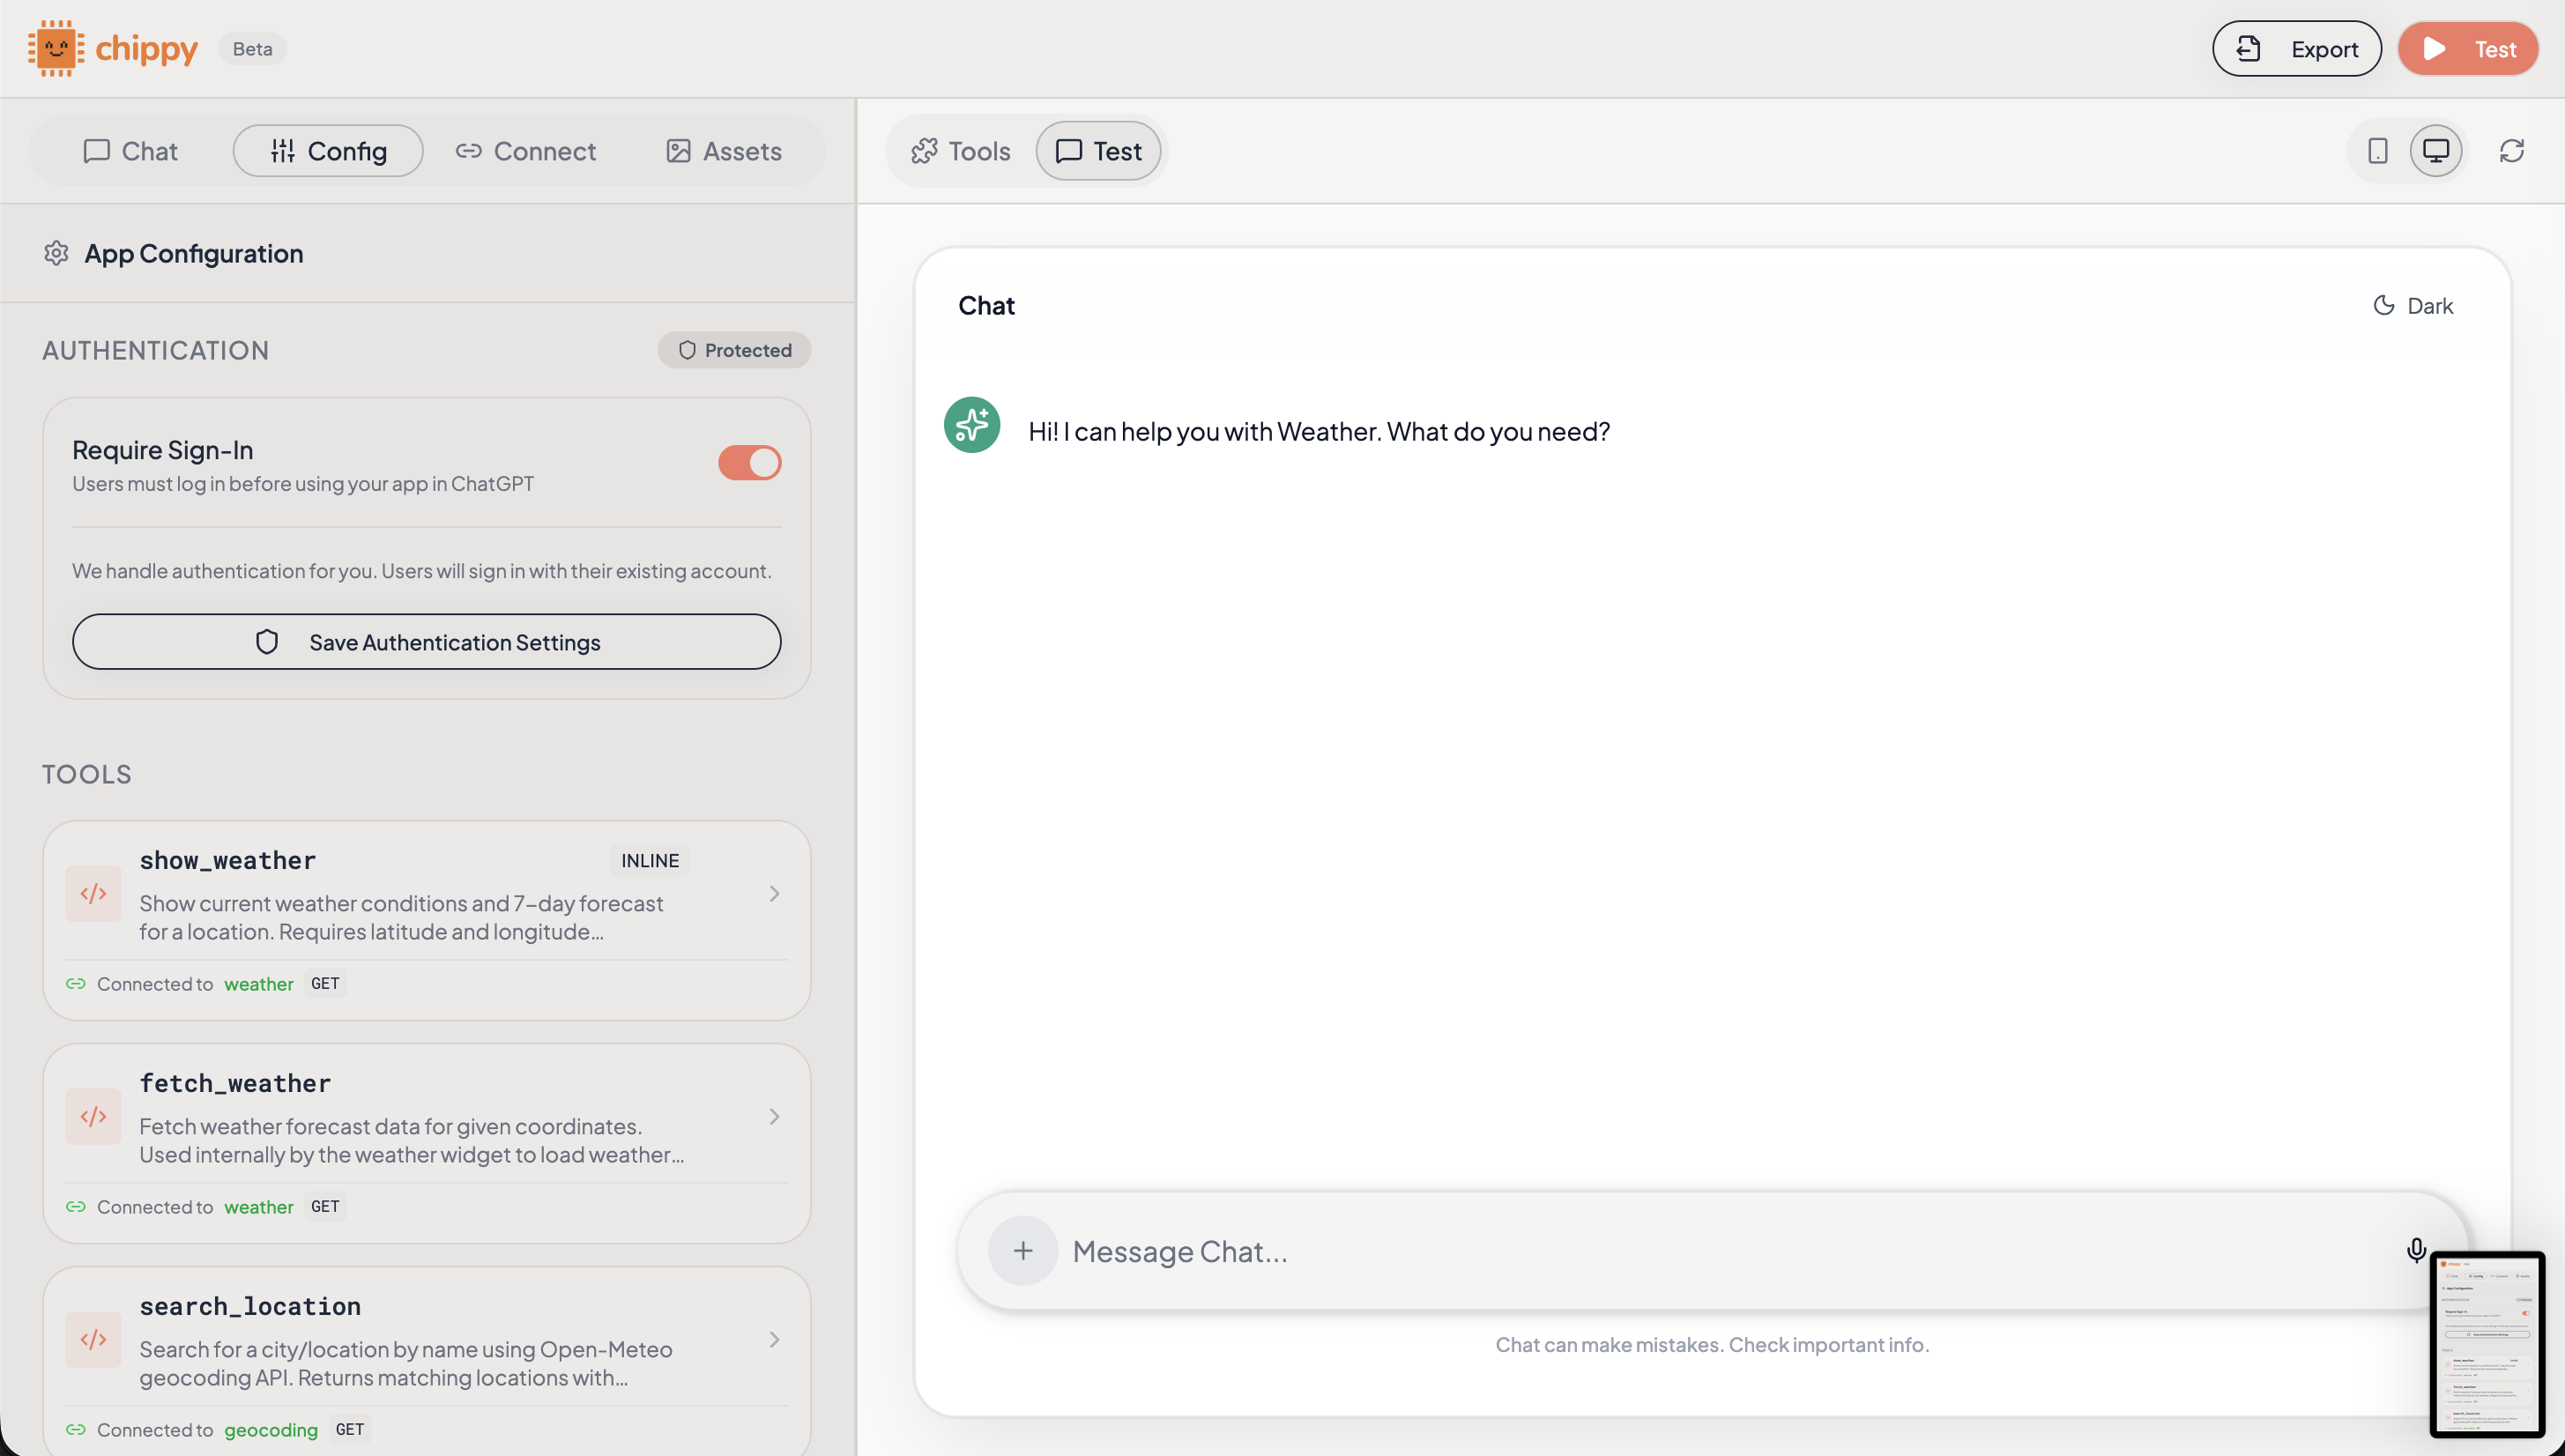Select the desktop preview icon
Screen dimensions: 2565x1456
pos(2436,151)
